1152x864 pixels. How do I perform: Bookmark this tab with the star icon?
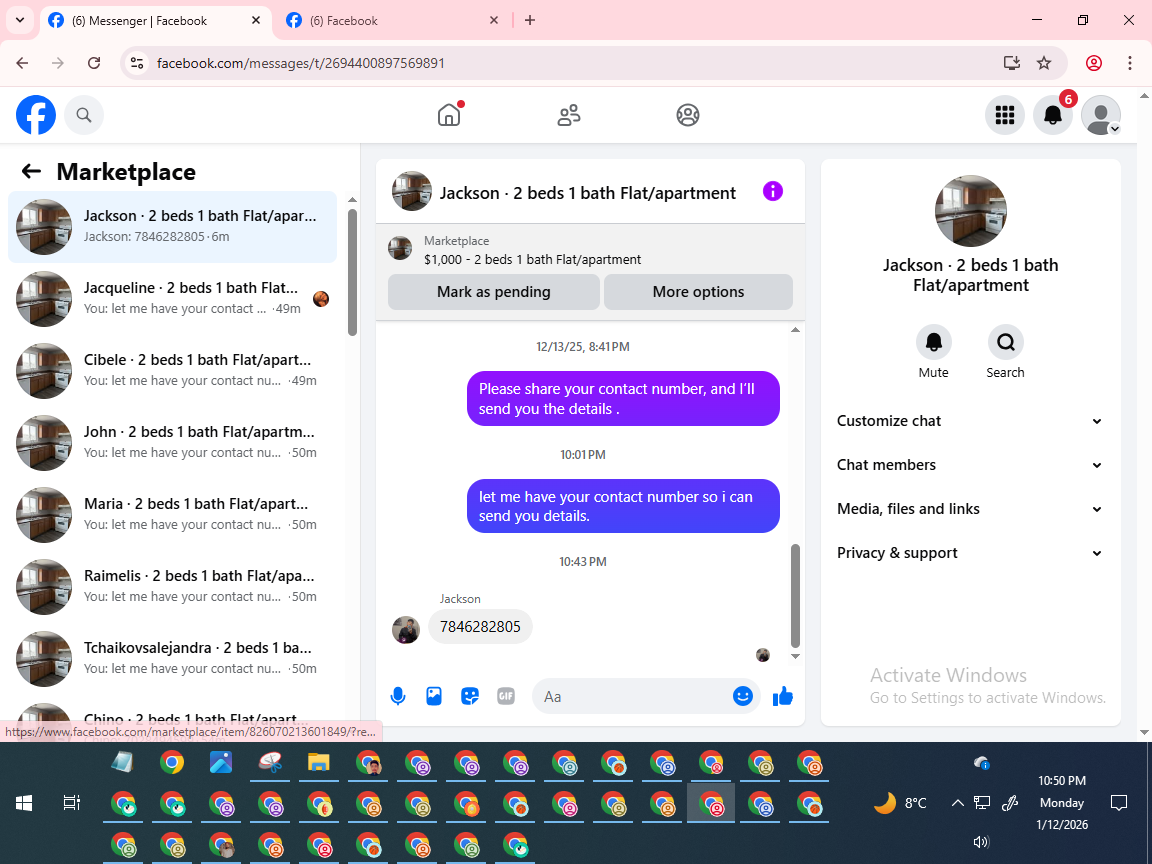(x=1044, y=63)
